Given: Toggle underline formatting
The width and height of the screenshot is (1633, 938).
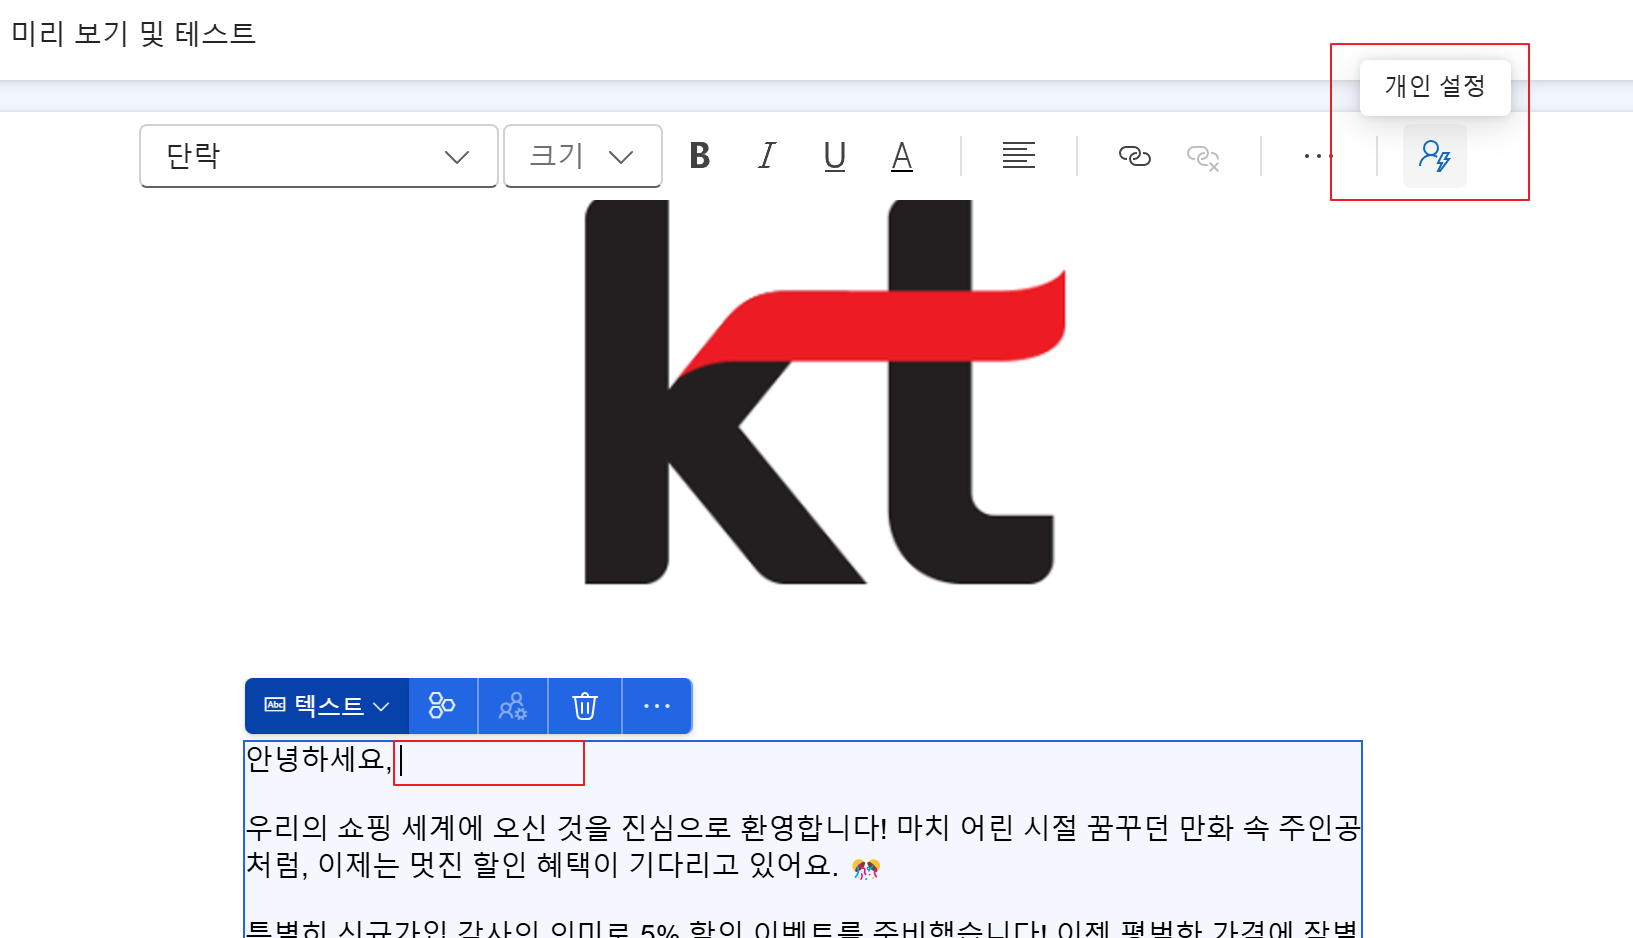Looking at the screenshot, I should pyautogui.click(x=835, y=156).
